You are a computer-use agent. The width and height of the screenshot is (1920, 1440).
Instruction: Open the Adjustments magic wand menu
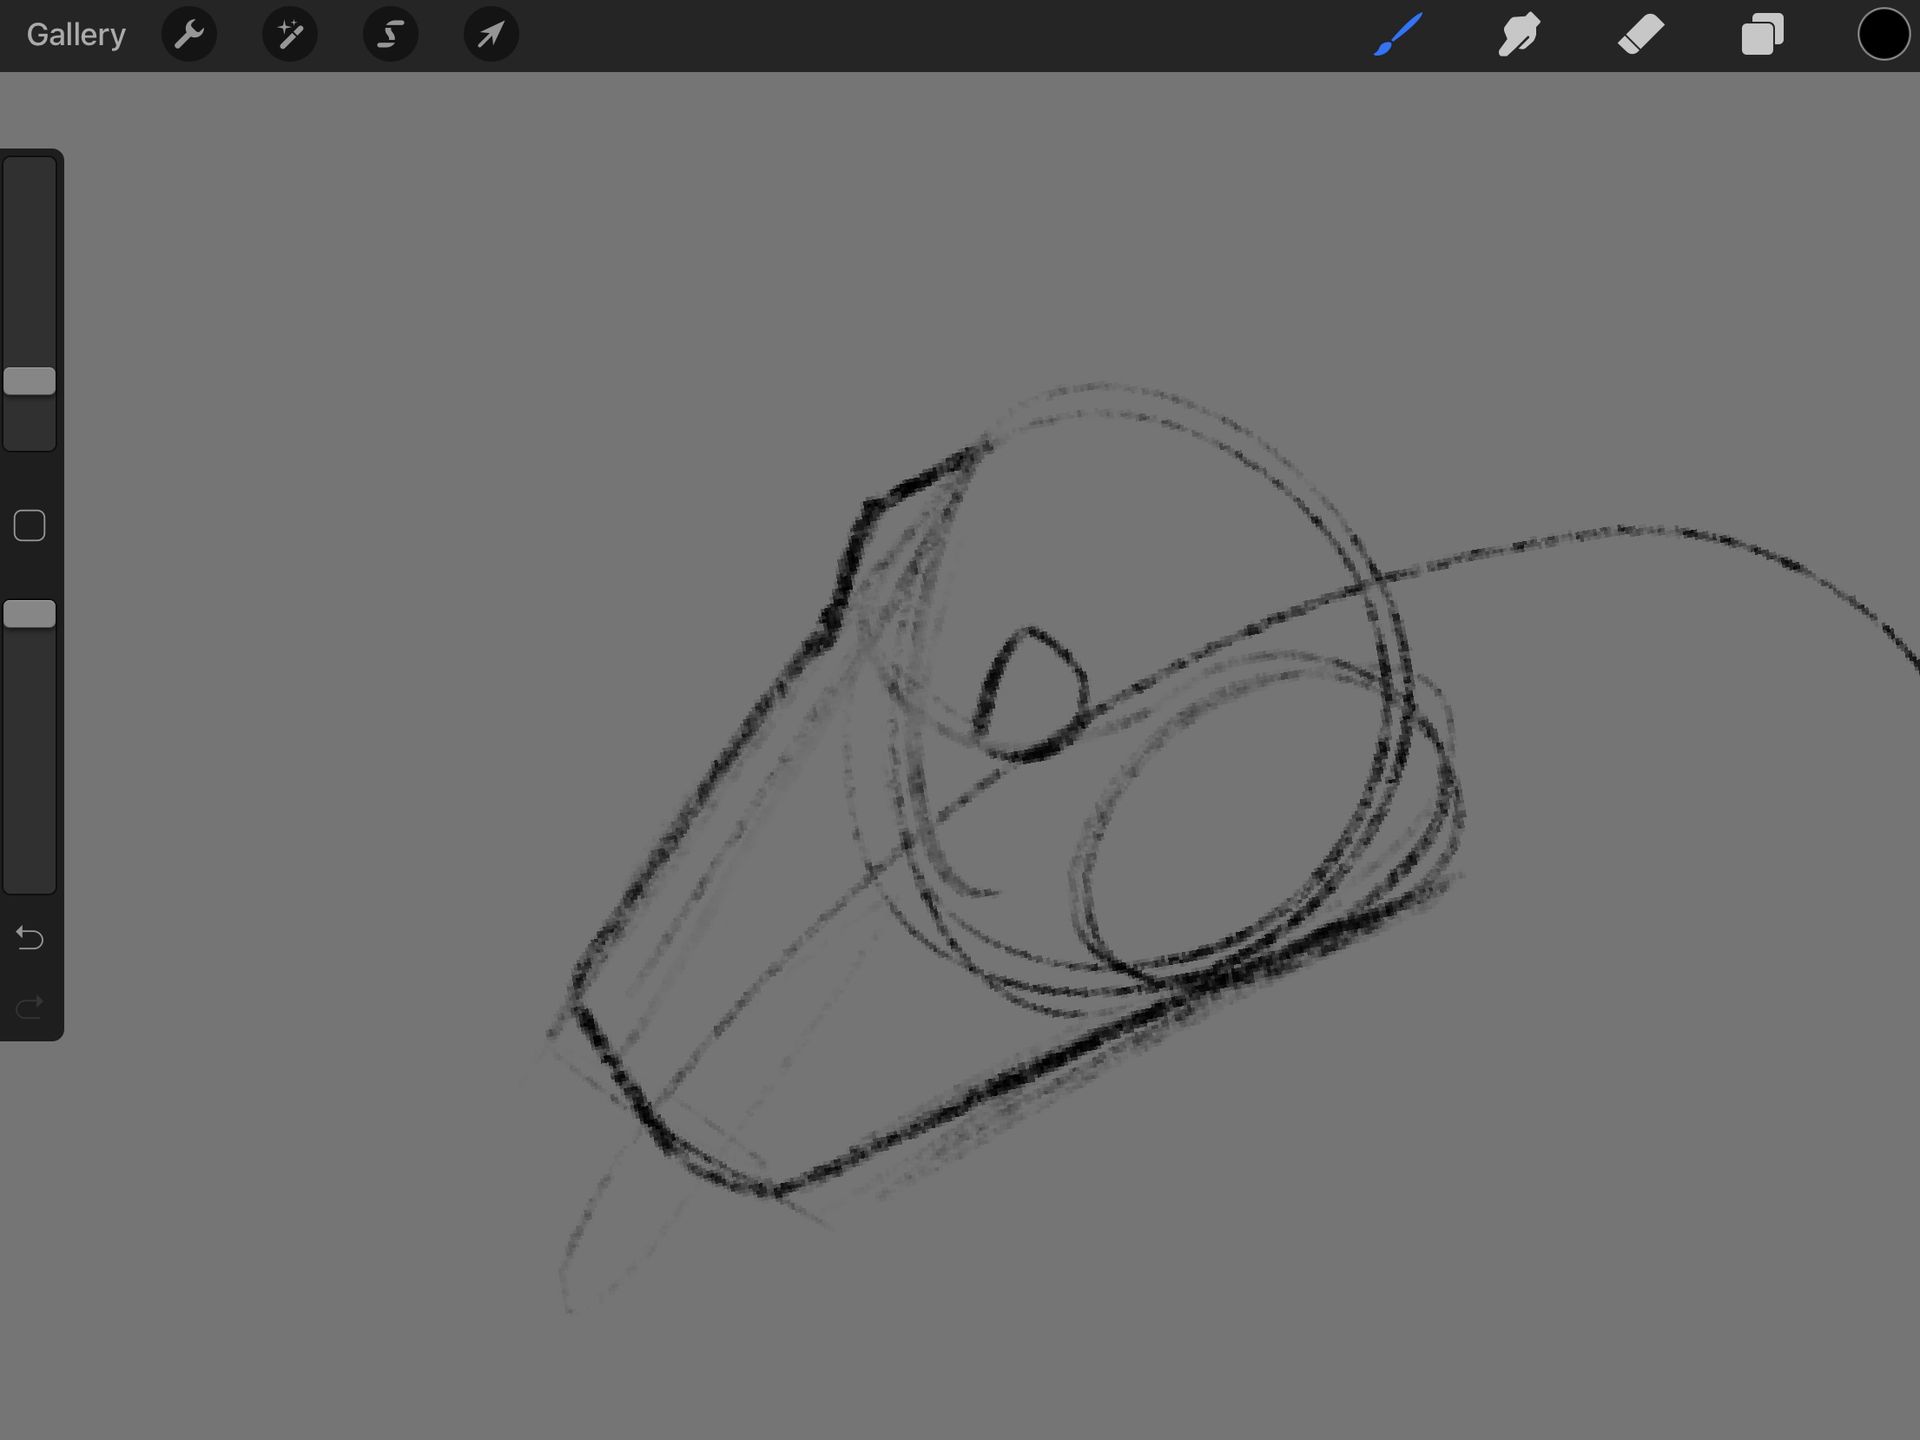[x=290, y=35]
